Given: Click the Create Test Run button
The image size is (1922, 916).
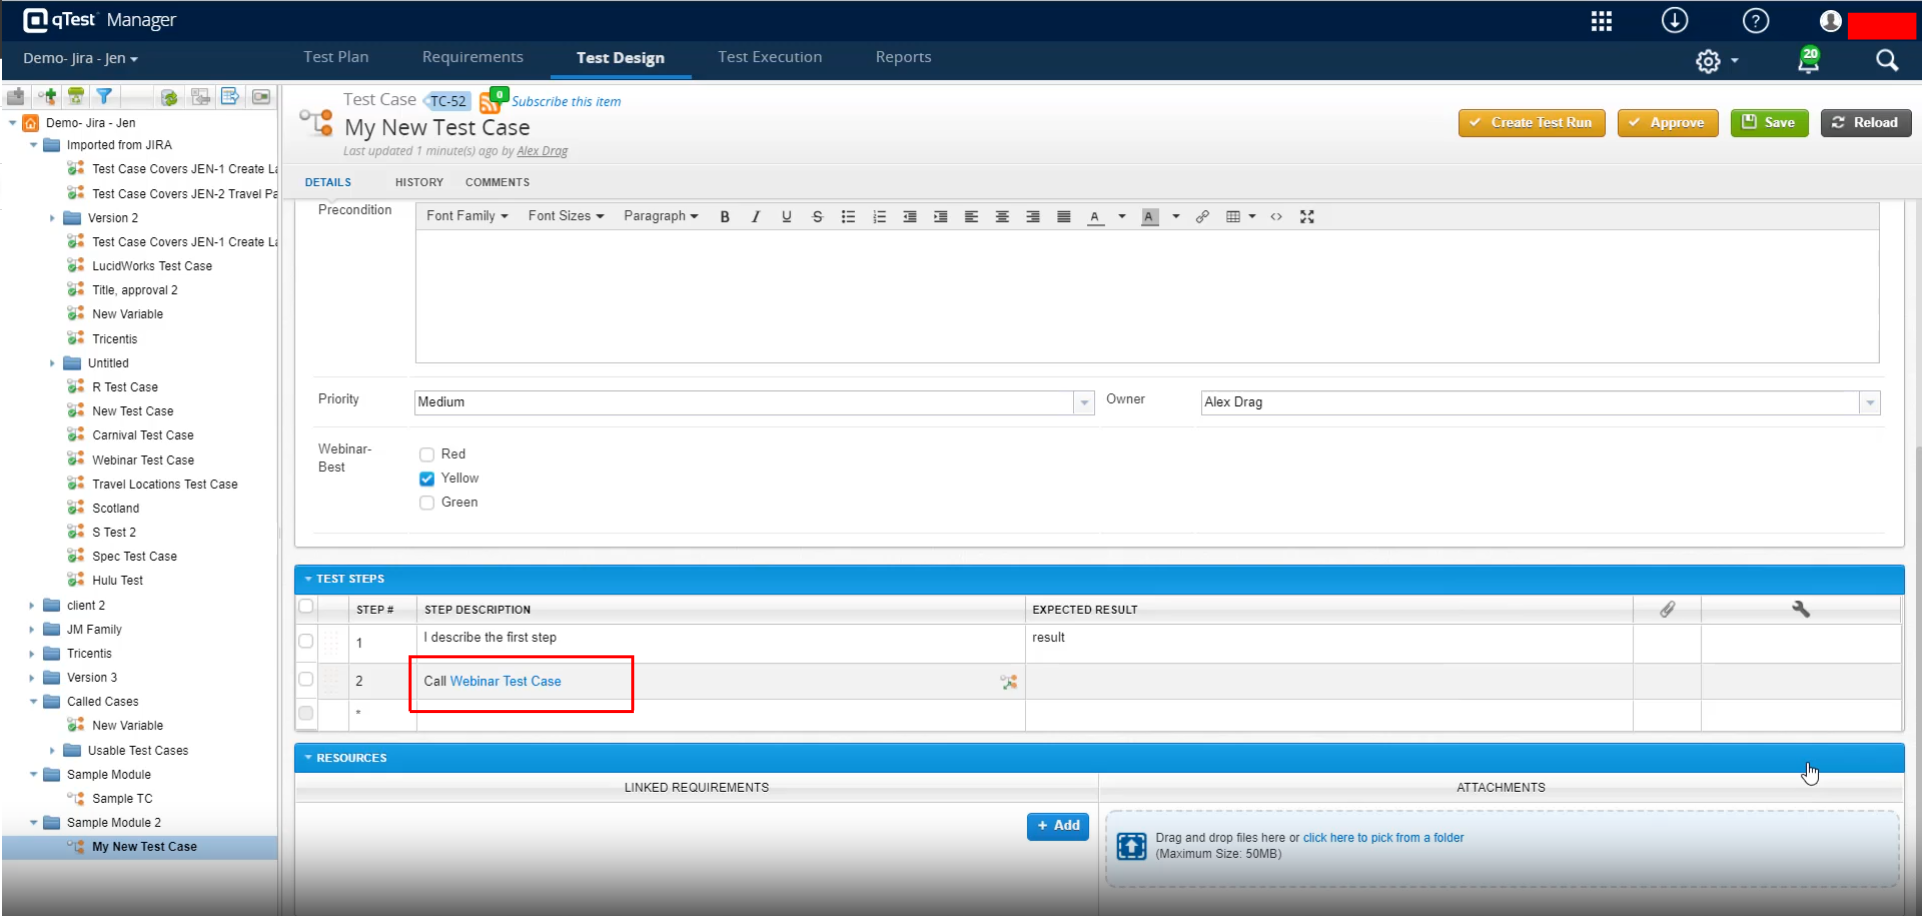Looking at the screenshot, I should click(x=1531, y=123).
